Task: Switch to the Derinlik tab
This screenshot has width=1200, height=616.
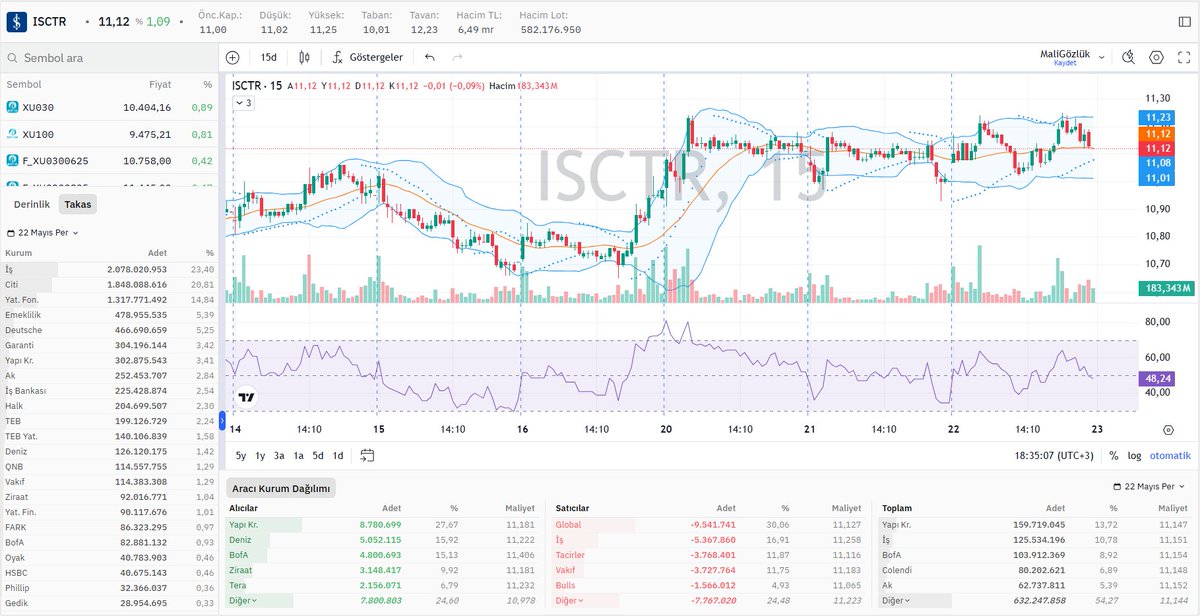Action: click(x=32, y=204)
